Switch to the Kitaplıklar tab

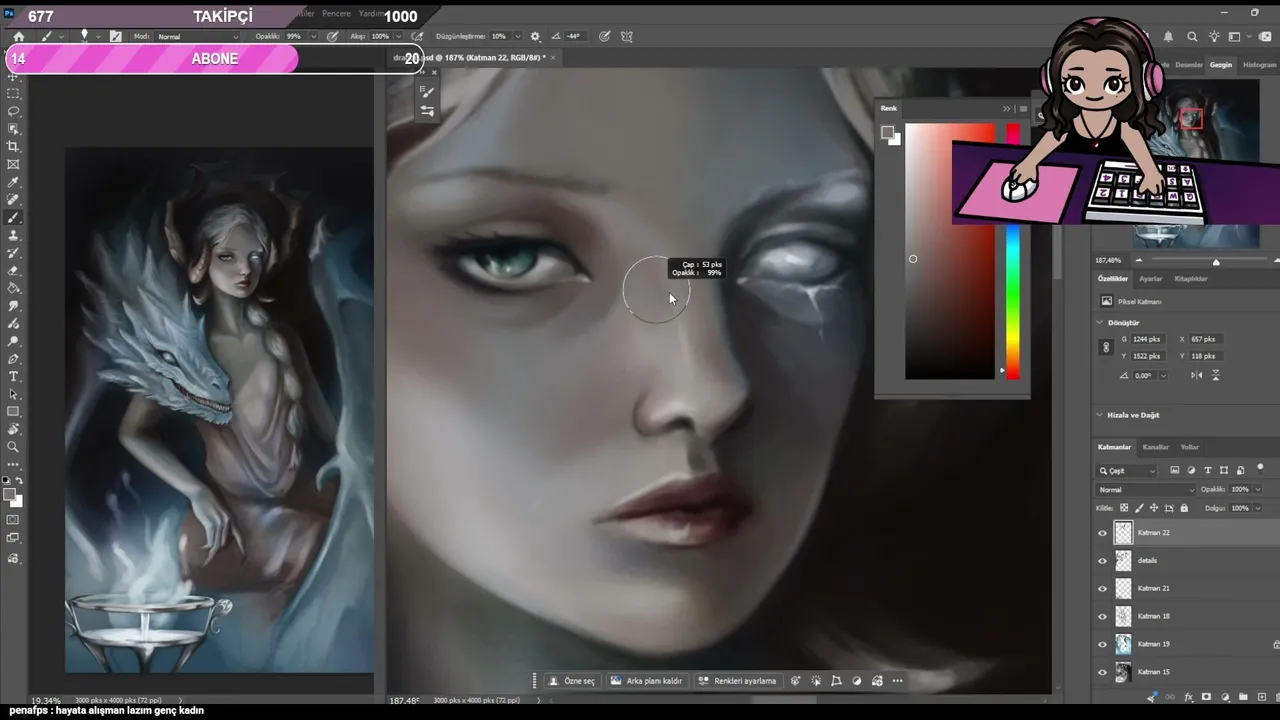point(1191,279)
